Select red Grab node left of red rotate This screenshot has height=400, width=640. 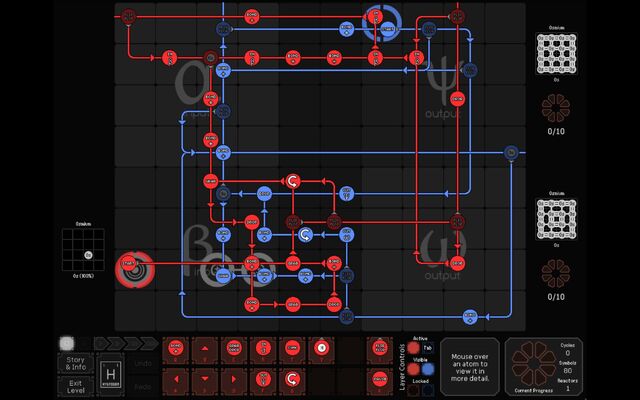tap(211, 181)
